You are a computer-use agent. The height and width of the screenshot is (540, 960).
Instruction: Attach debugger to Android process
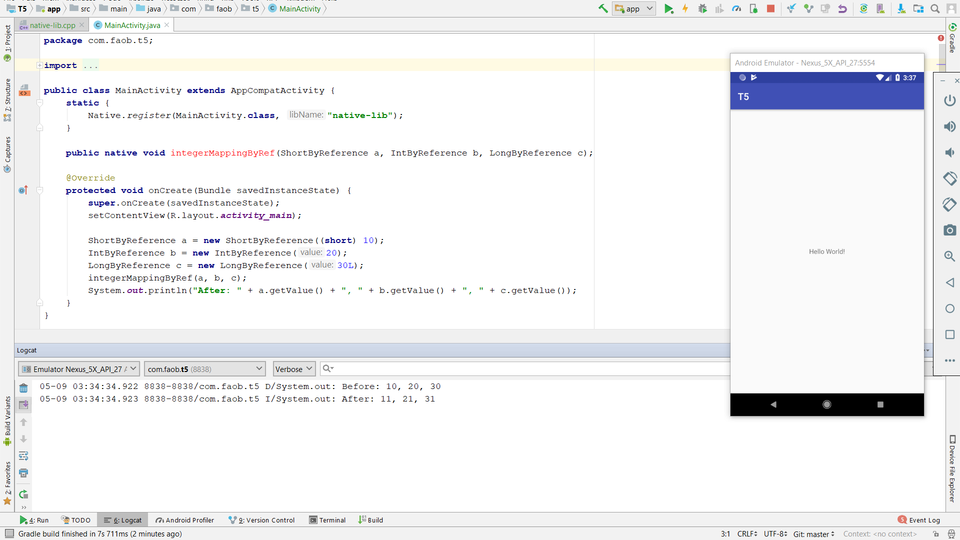pos(754,9)
